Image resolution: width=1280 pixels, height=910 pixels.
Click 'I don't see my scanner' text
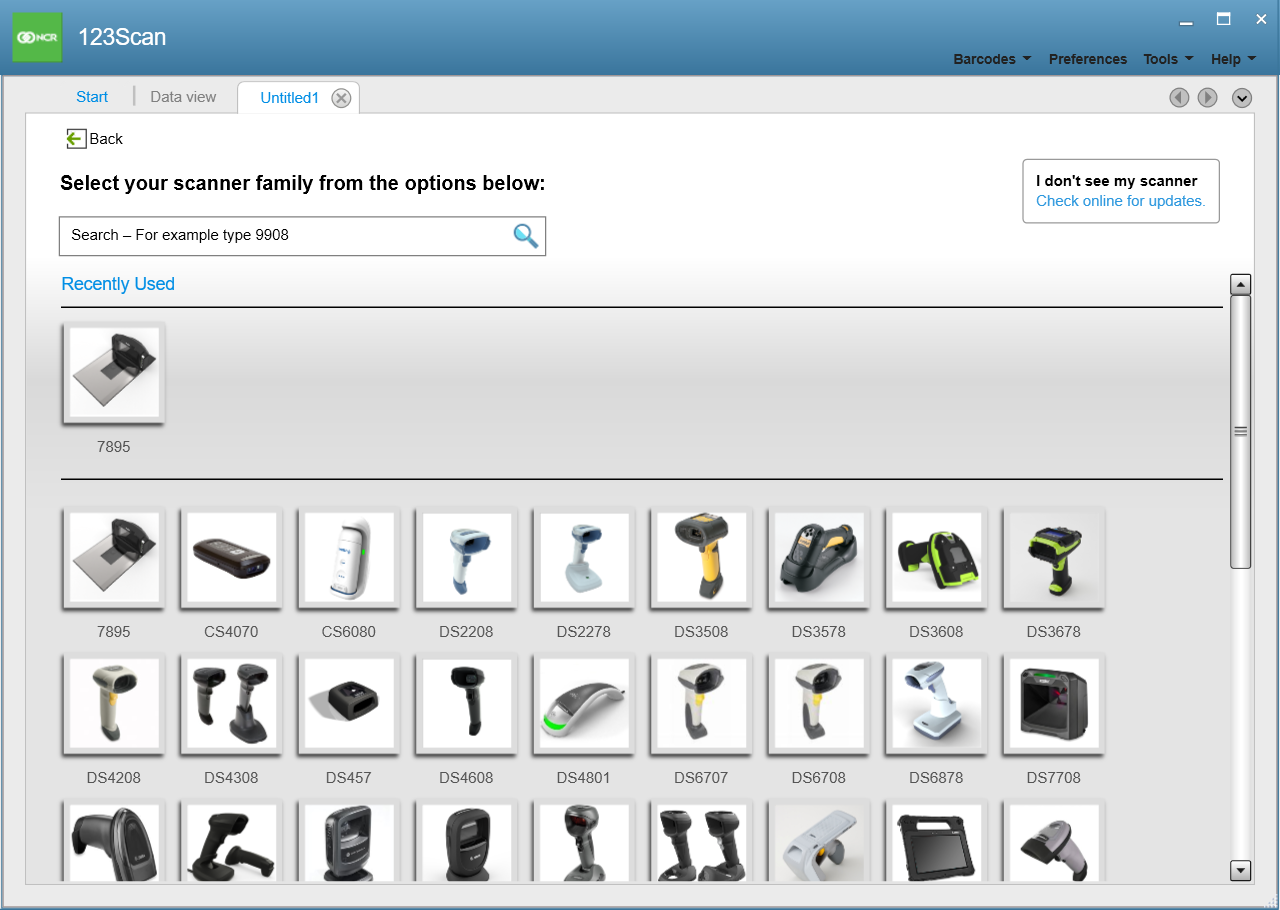[x=1117, y=181]
